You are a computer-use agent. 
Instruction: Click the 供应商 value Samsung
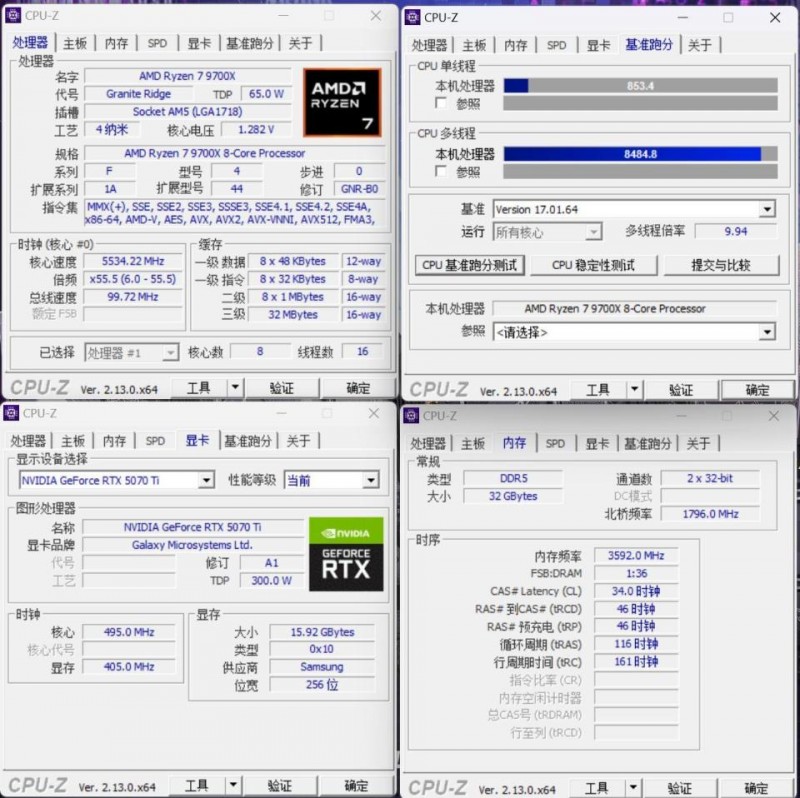(322, 667)
